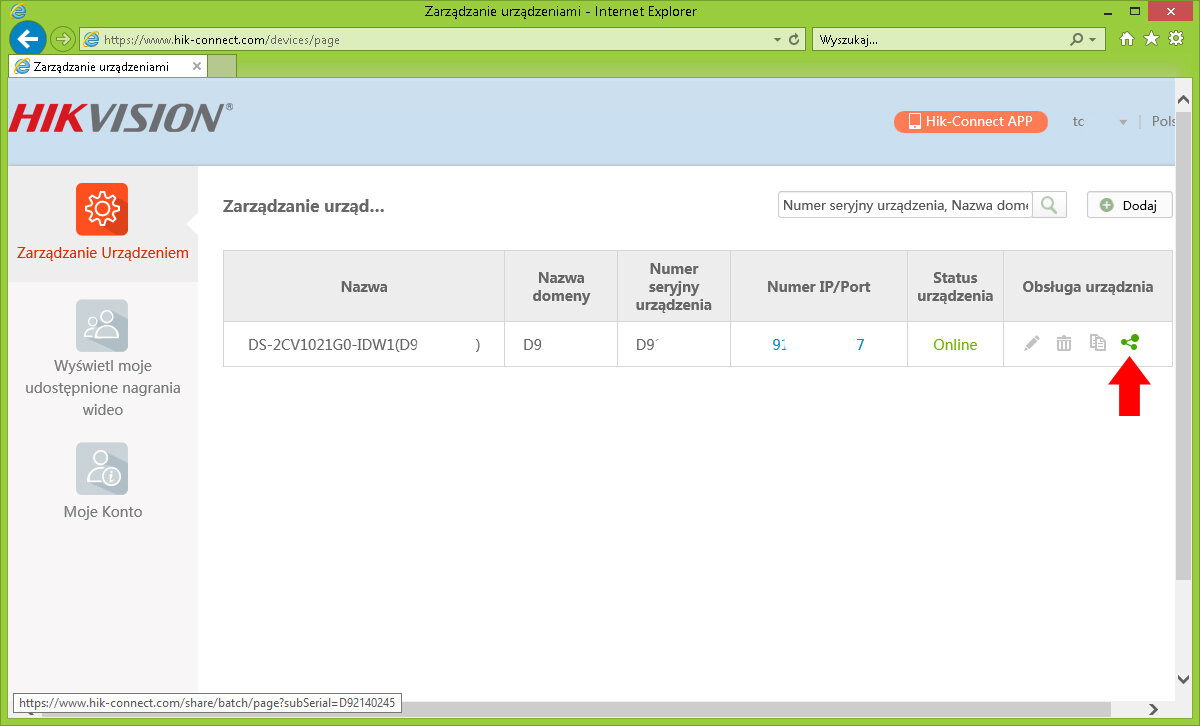The width and height of the screenshot is (1200, 726).
Task: Click the Hik-Connect APP button
Action: [970, 121]
